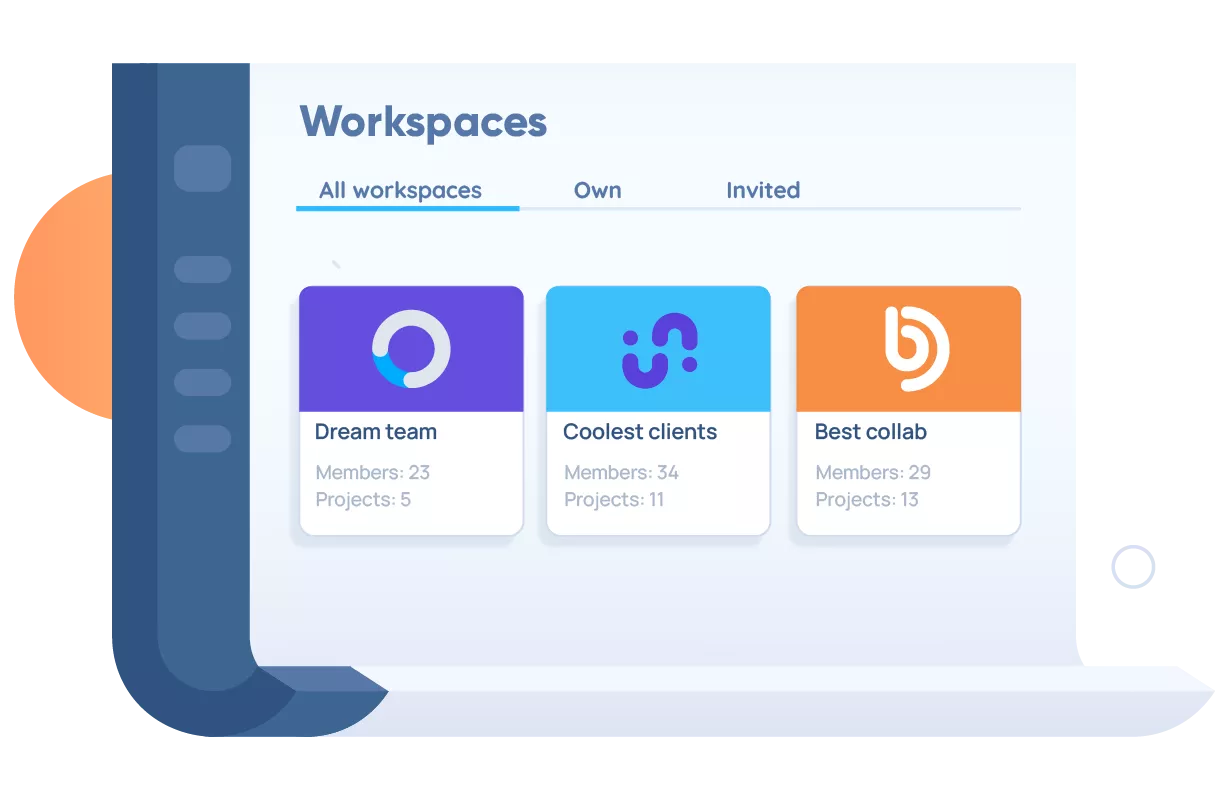Click 'Members: 29' on Best collab card
This screenshot has width=1230, height=800.
coord(873,472)
